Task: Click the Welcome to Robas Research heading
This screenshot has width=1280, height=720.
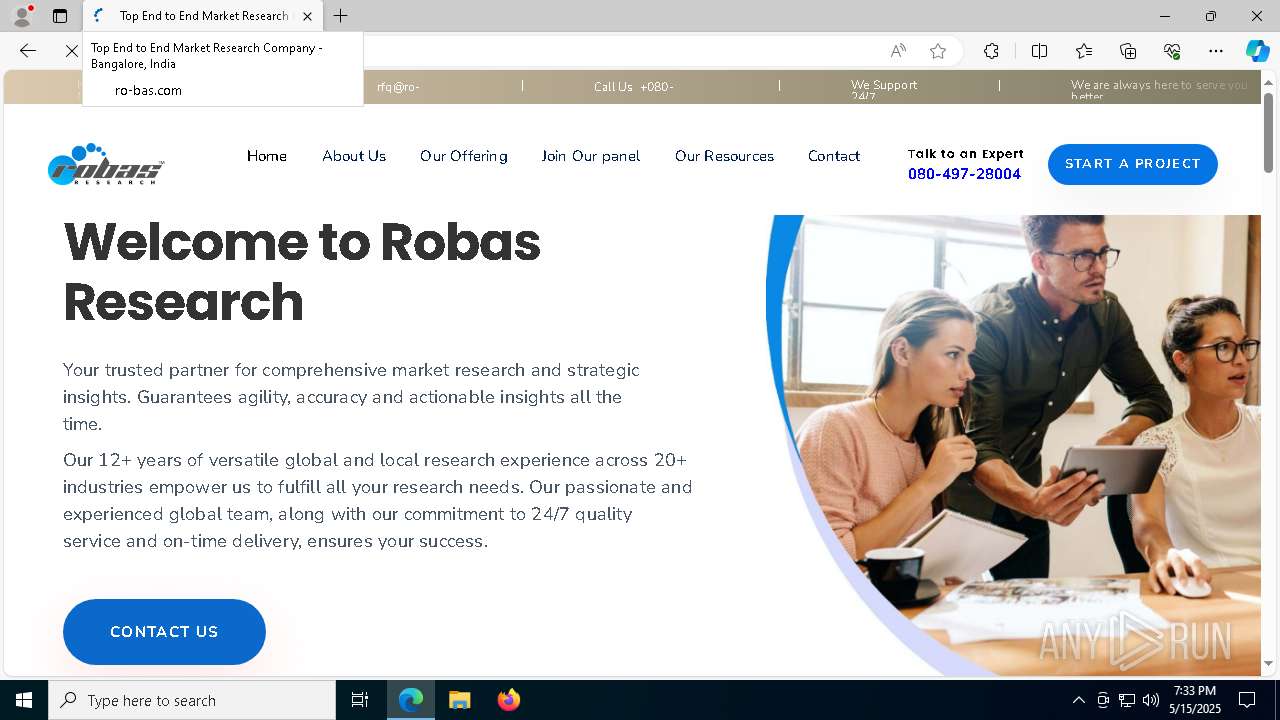Action: tap(302, 271)
